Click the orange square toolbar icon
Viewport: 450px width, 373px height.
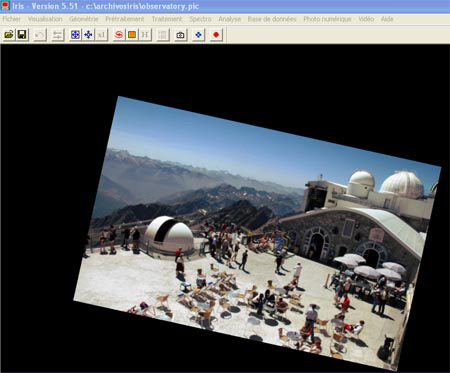(x=132, y=35)
